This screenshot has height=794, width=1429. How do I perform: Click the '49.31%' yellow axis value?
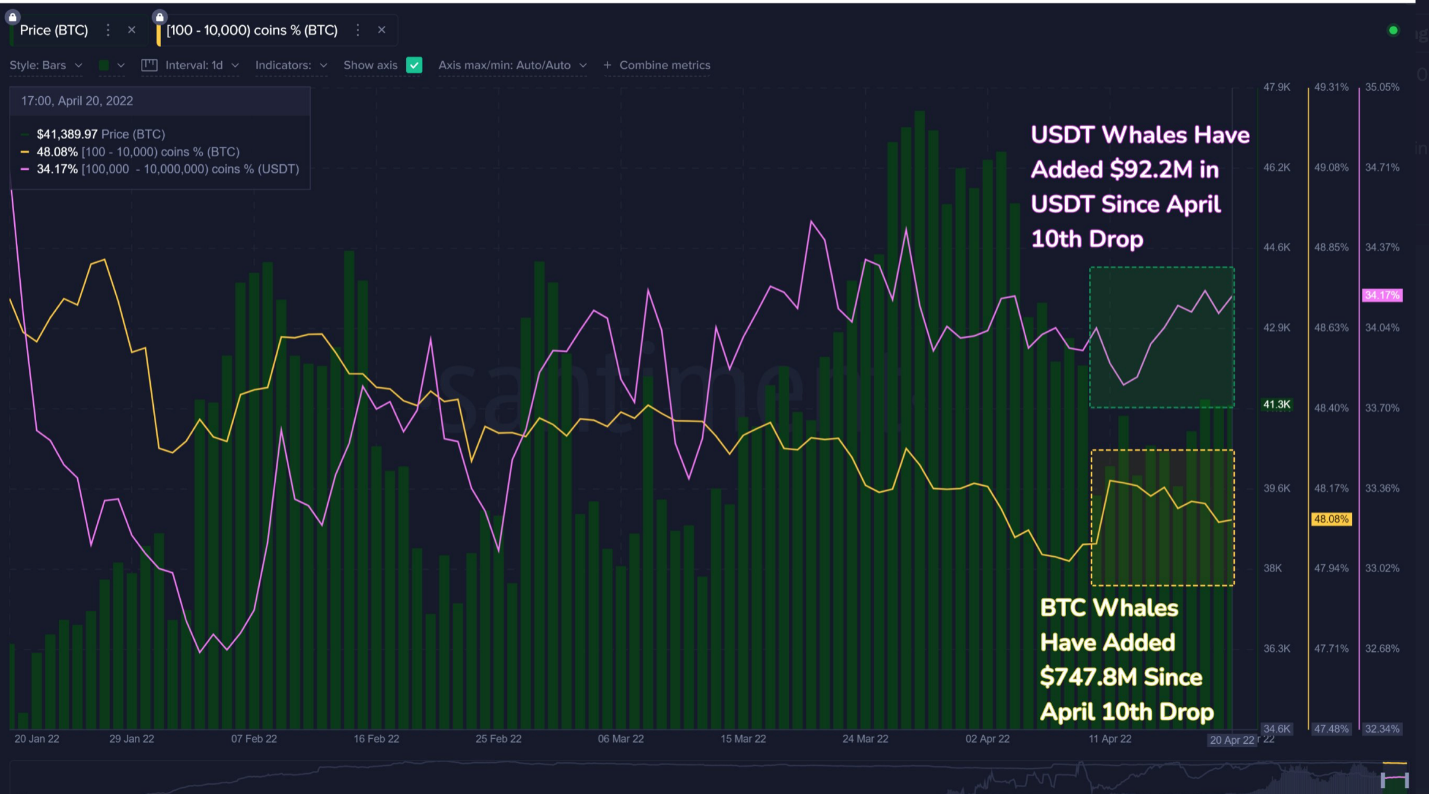[x=1331, y=88]
